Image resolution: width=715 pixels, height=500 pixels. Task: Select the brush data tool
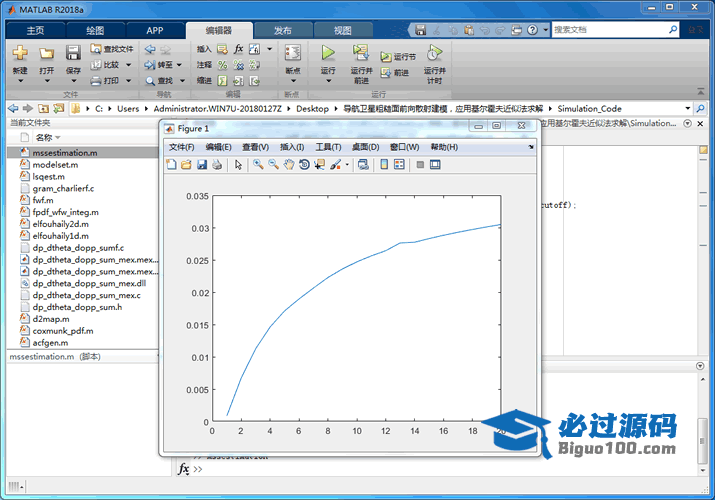(336, 165)
